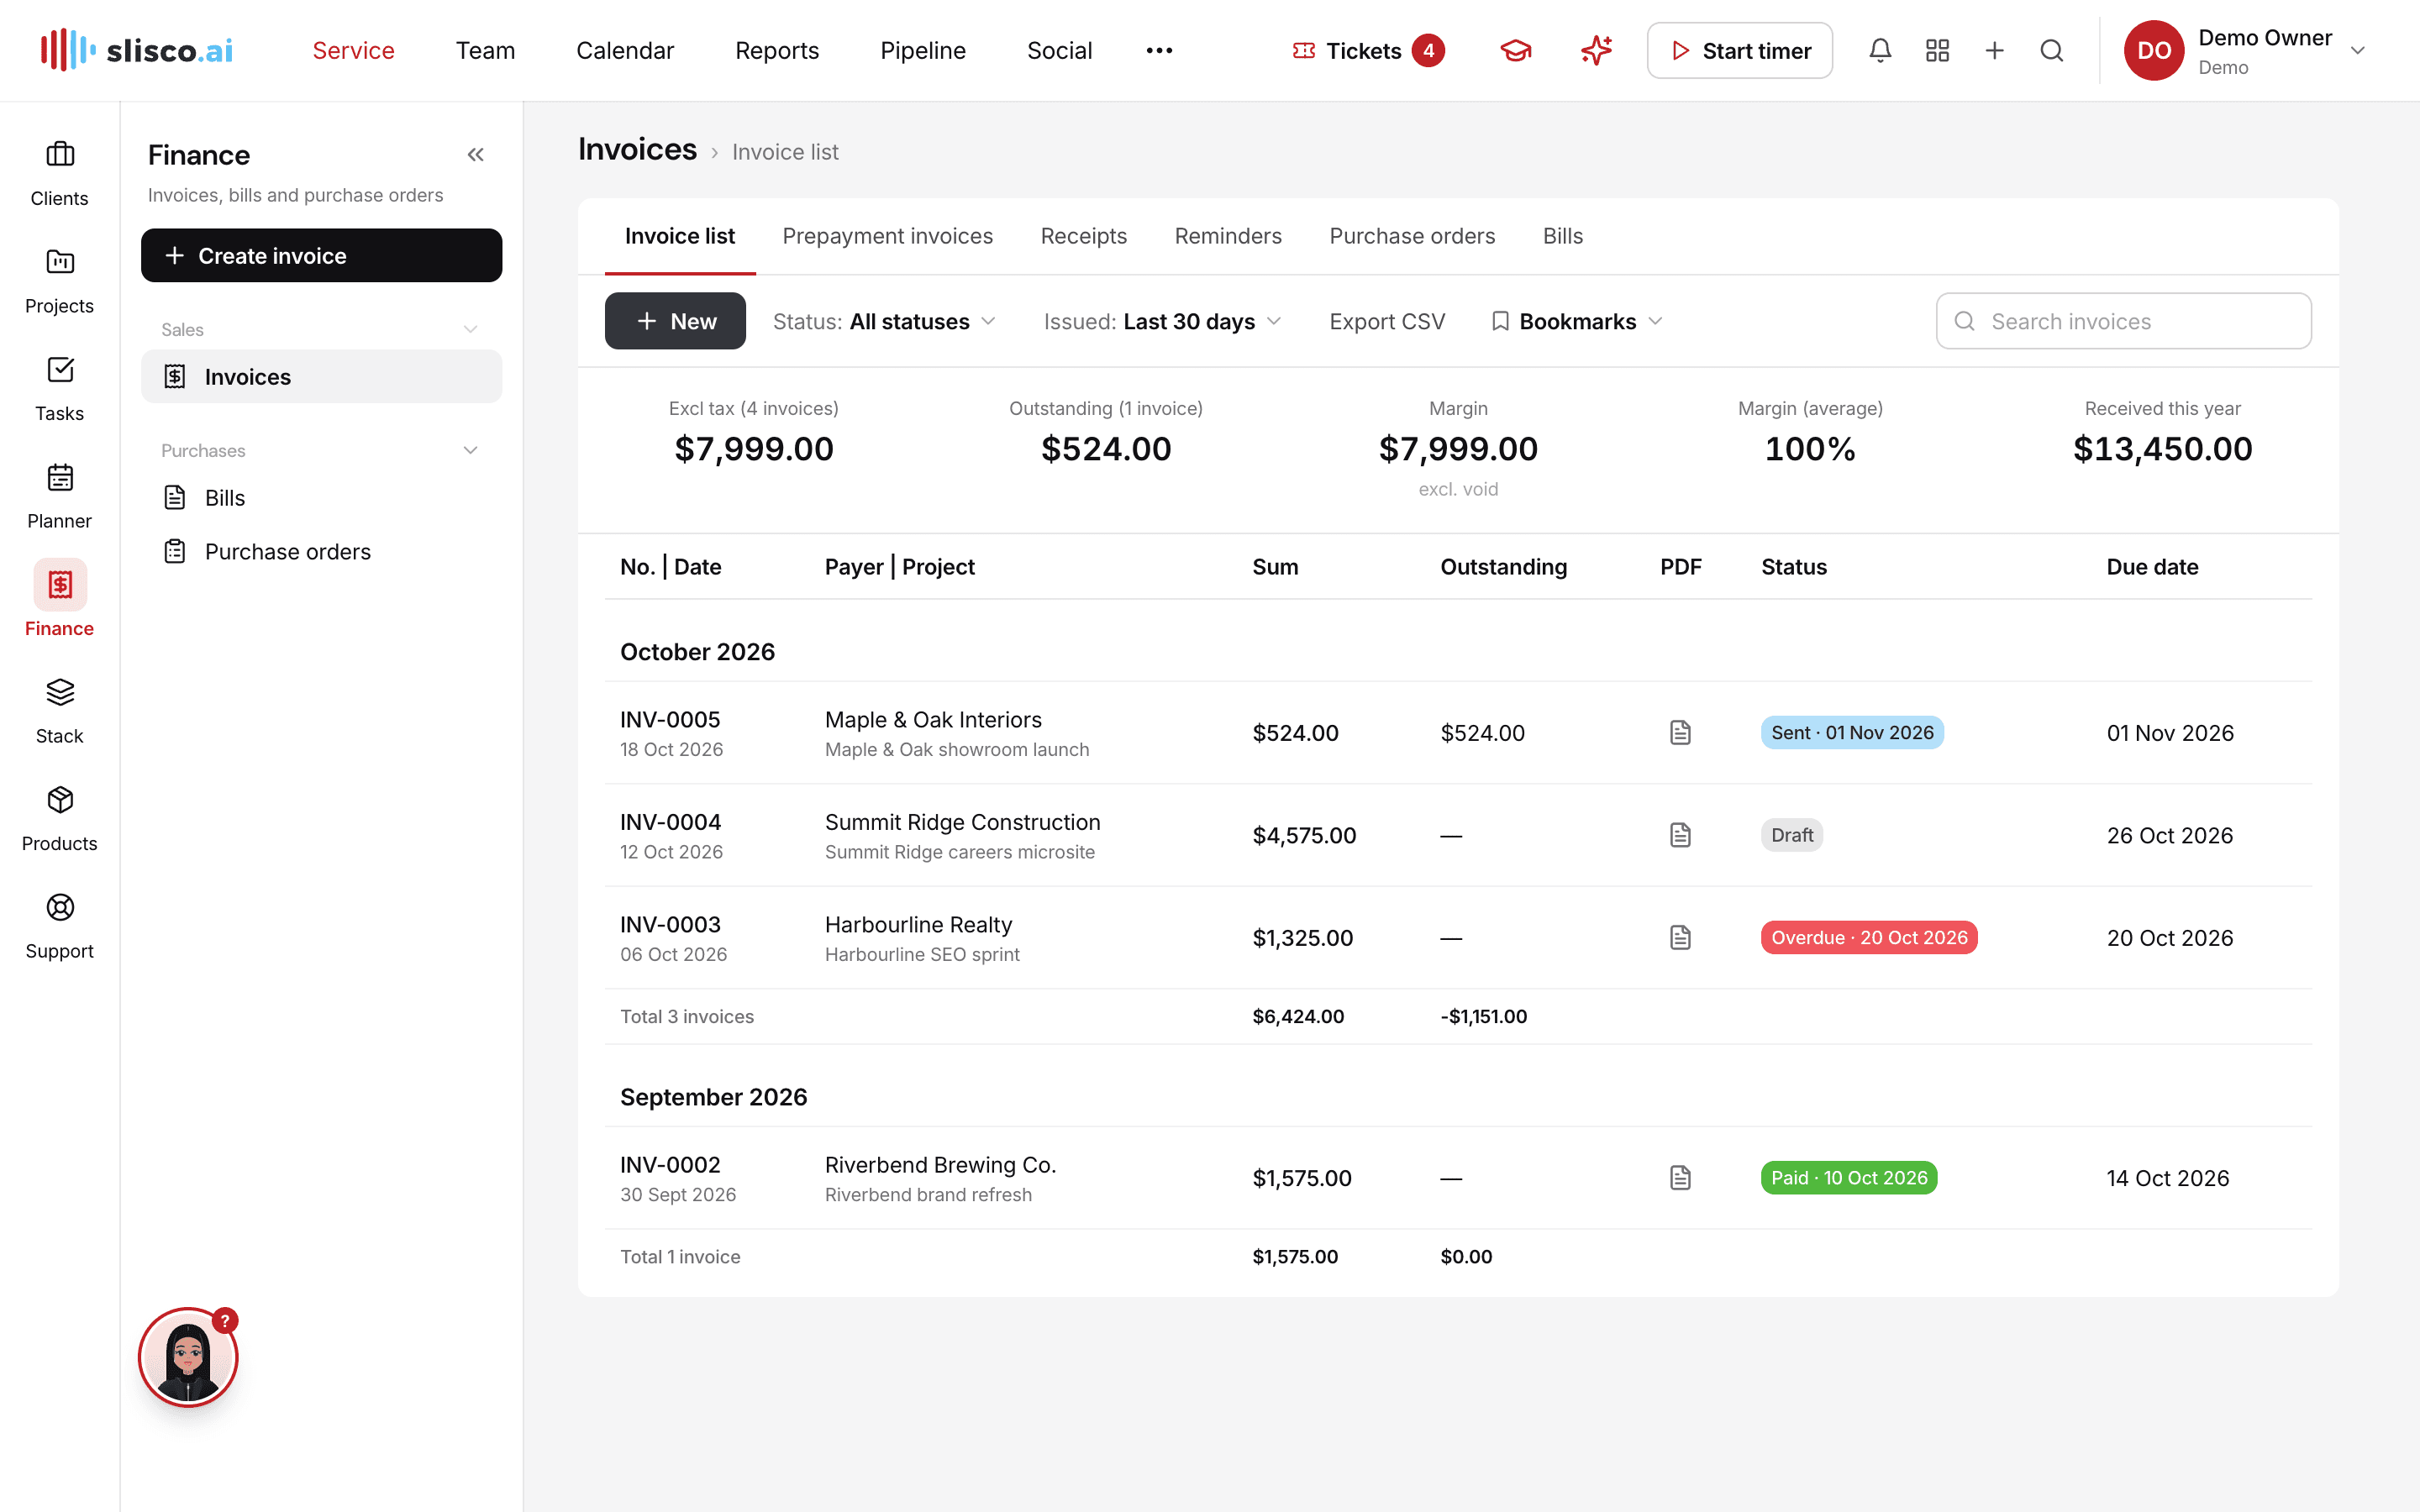The height and width of the screenshot is (1512, 2420).
Task: Open the graduation cap academy icon
Action: point(1516,50)
